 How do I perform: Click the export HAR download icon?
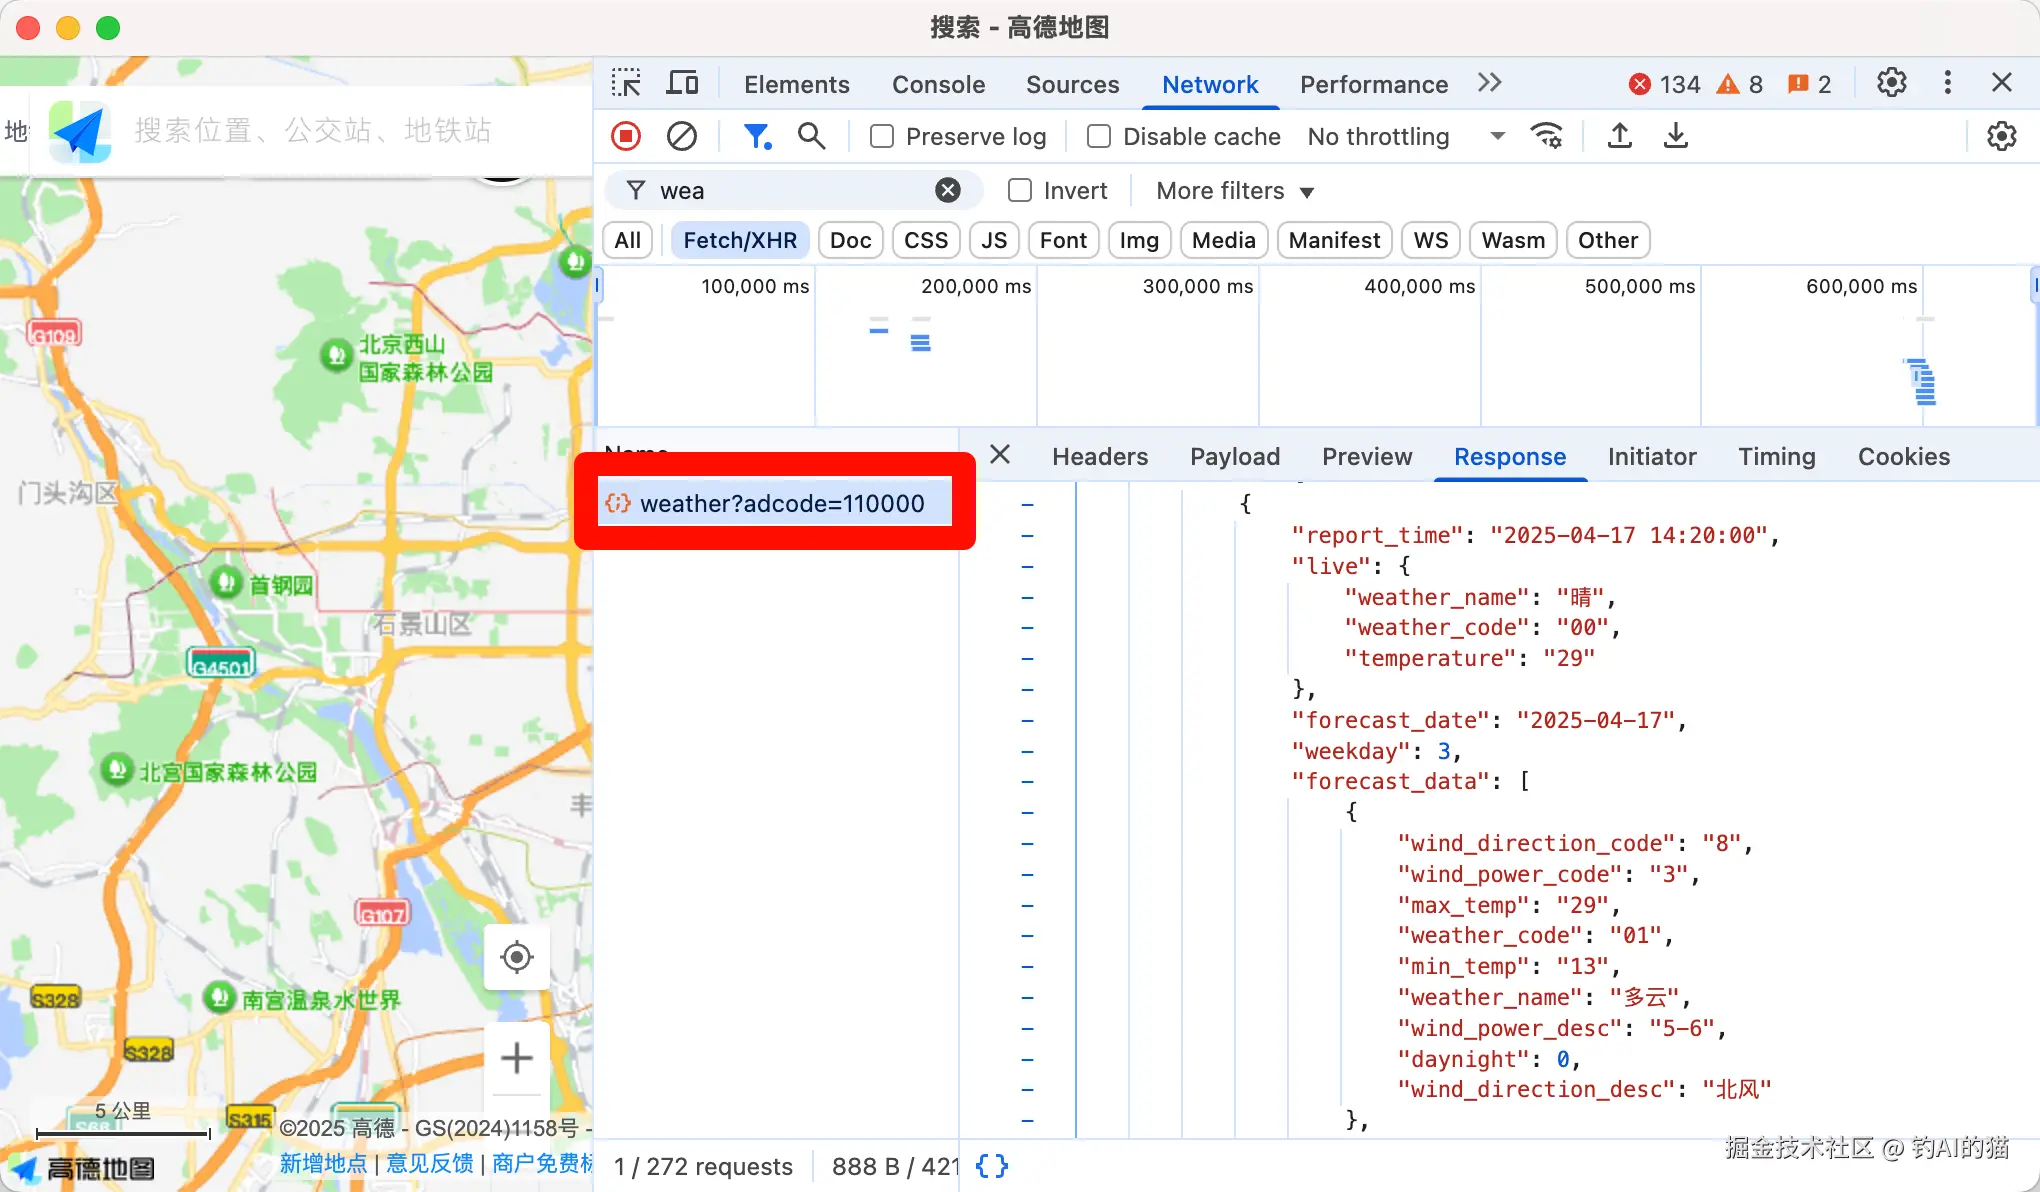pos(1676,136)
